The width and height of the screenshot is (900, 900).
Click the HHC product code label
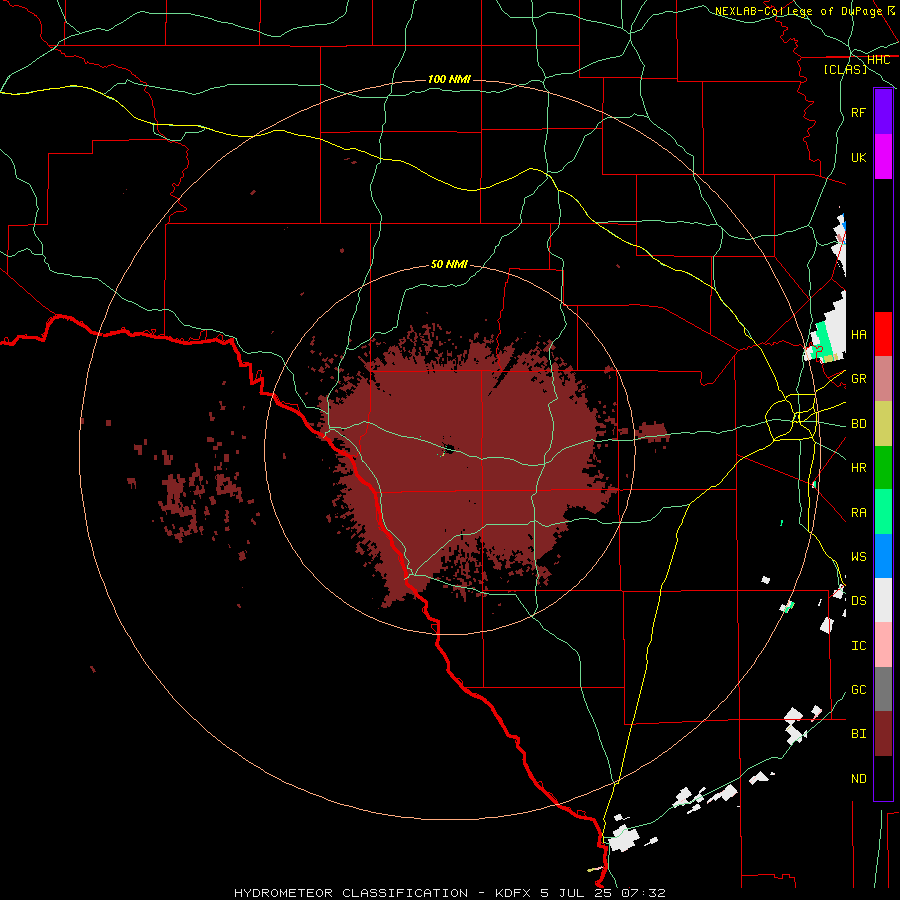878,60
